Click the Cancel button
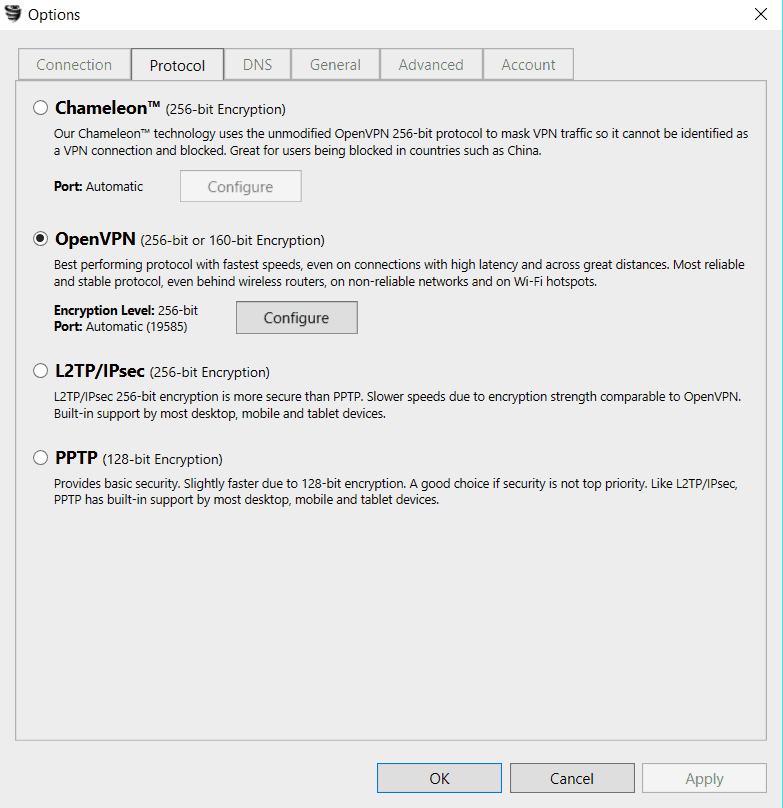The image size is (783, 808). tap(572, 778)
